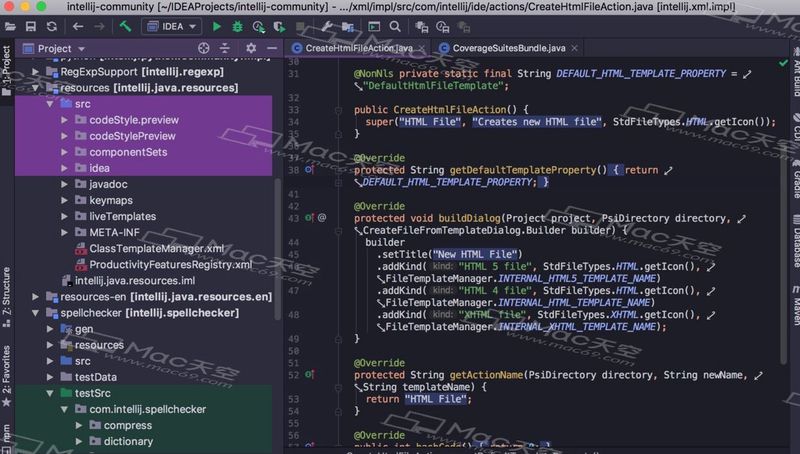Expand the keymaps folder
The width and height of the screenshot is (800, 454).
(64, 200)
